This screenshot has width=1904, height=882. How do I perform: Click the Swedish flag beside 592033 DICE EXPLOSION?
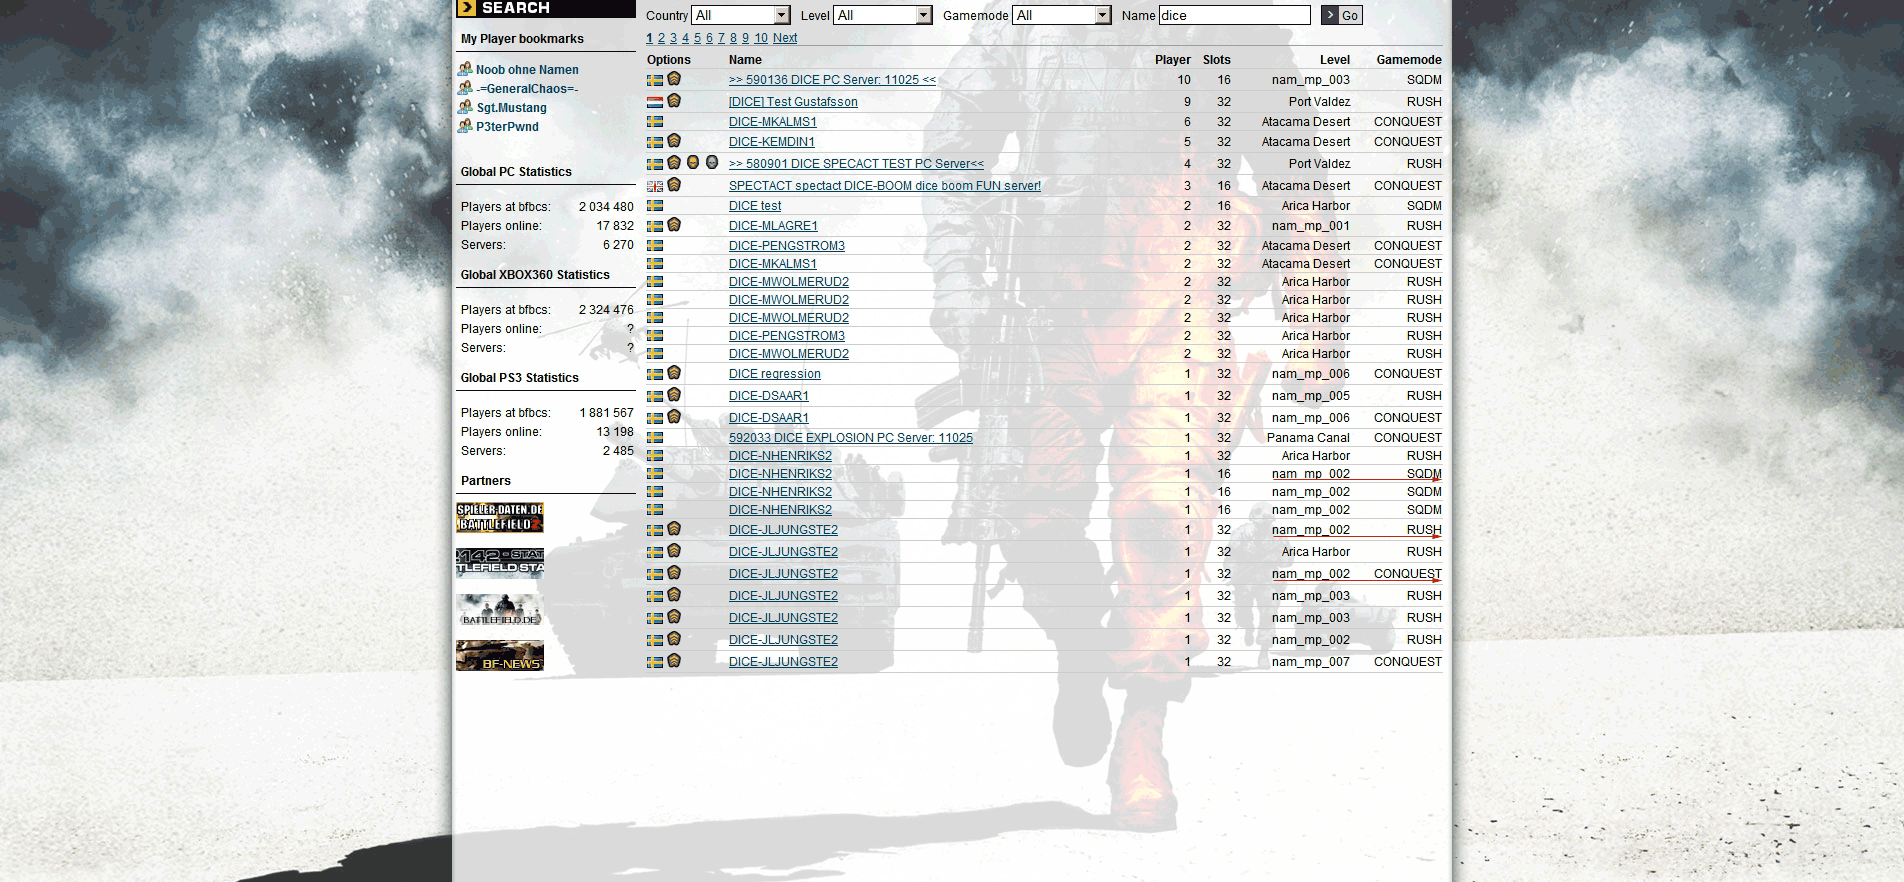(655, 438)
